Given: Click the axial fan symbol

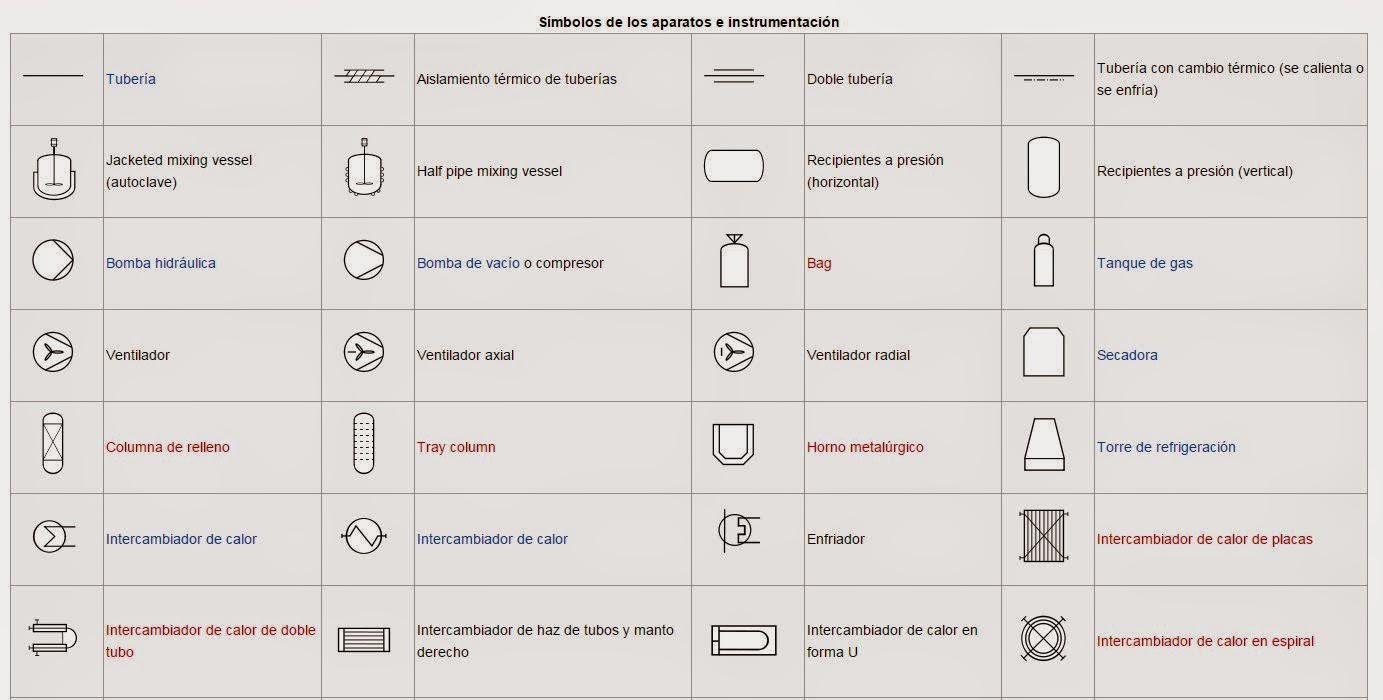Looking at the screenshot, I should [364, 352].
